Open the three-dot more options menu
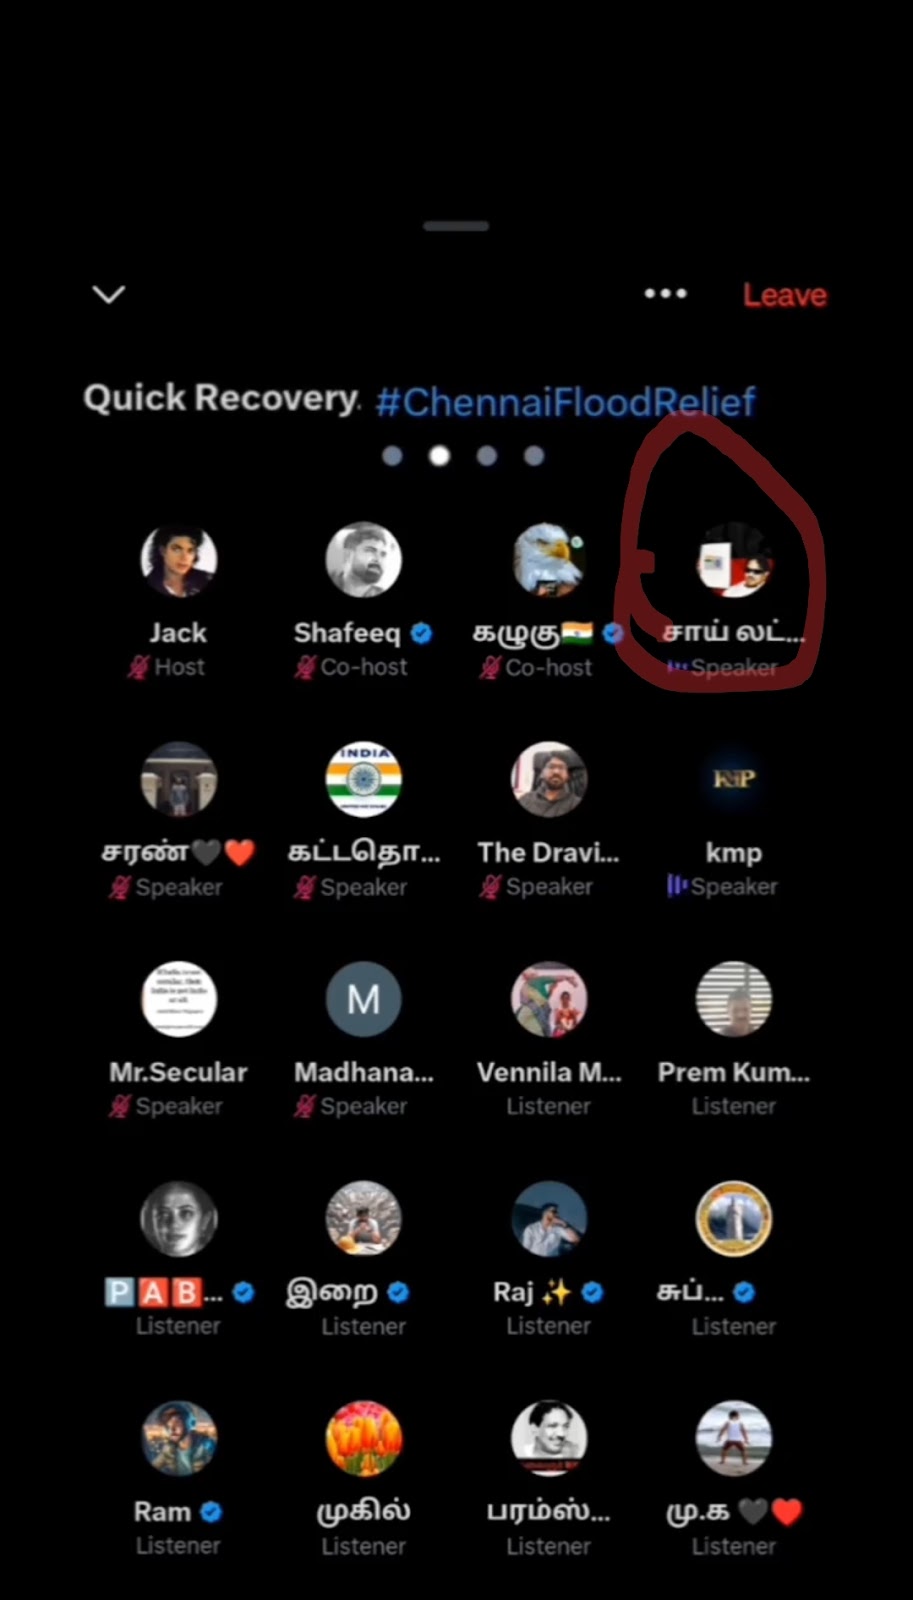The height and width of the screenshot is (1600, 913). pyautogui.click(x=665, y=293)
